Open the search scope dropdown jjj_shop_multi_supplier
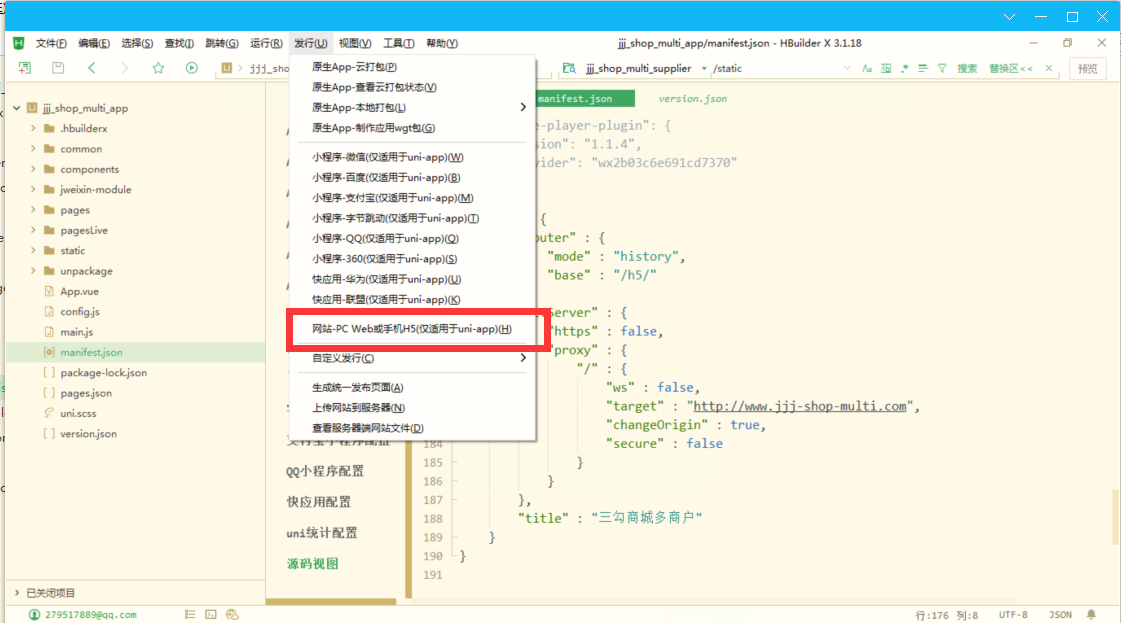 click(647, 69)
